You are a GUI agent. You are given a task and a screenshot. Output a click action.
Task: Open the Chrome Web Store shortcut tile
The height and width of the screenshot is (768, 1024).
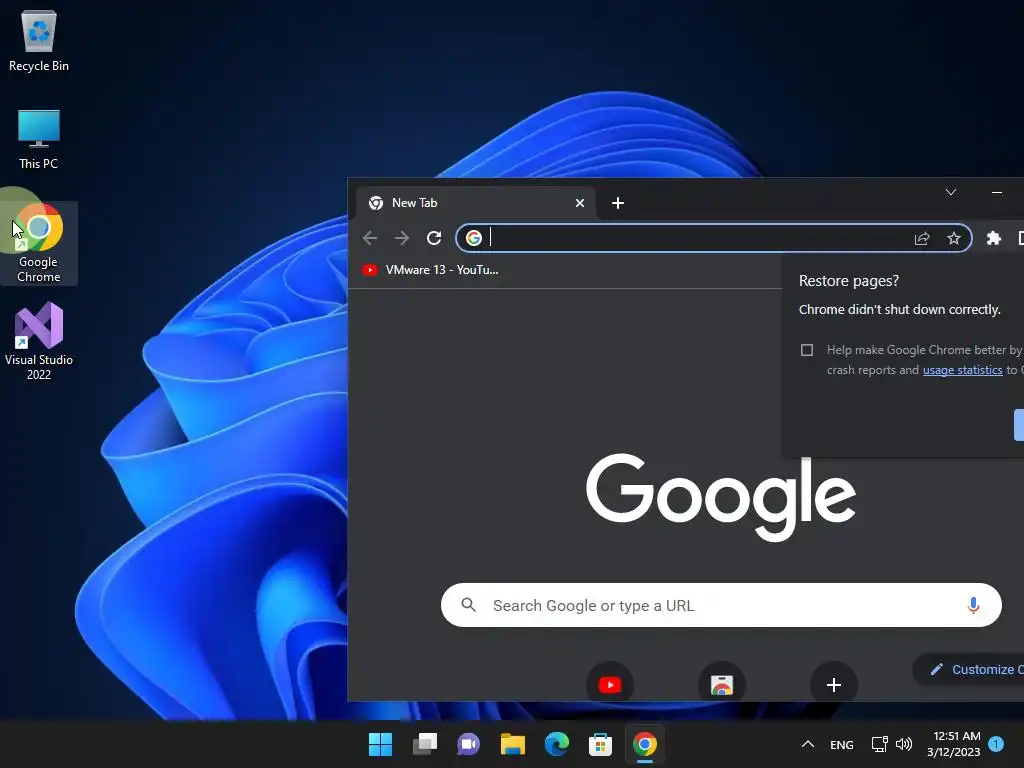[x=721, y=684]
